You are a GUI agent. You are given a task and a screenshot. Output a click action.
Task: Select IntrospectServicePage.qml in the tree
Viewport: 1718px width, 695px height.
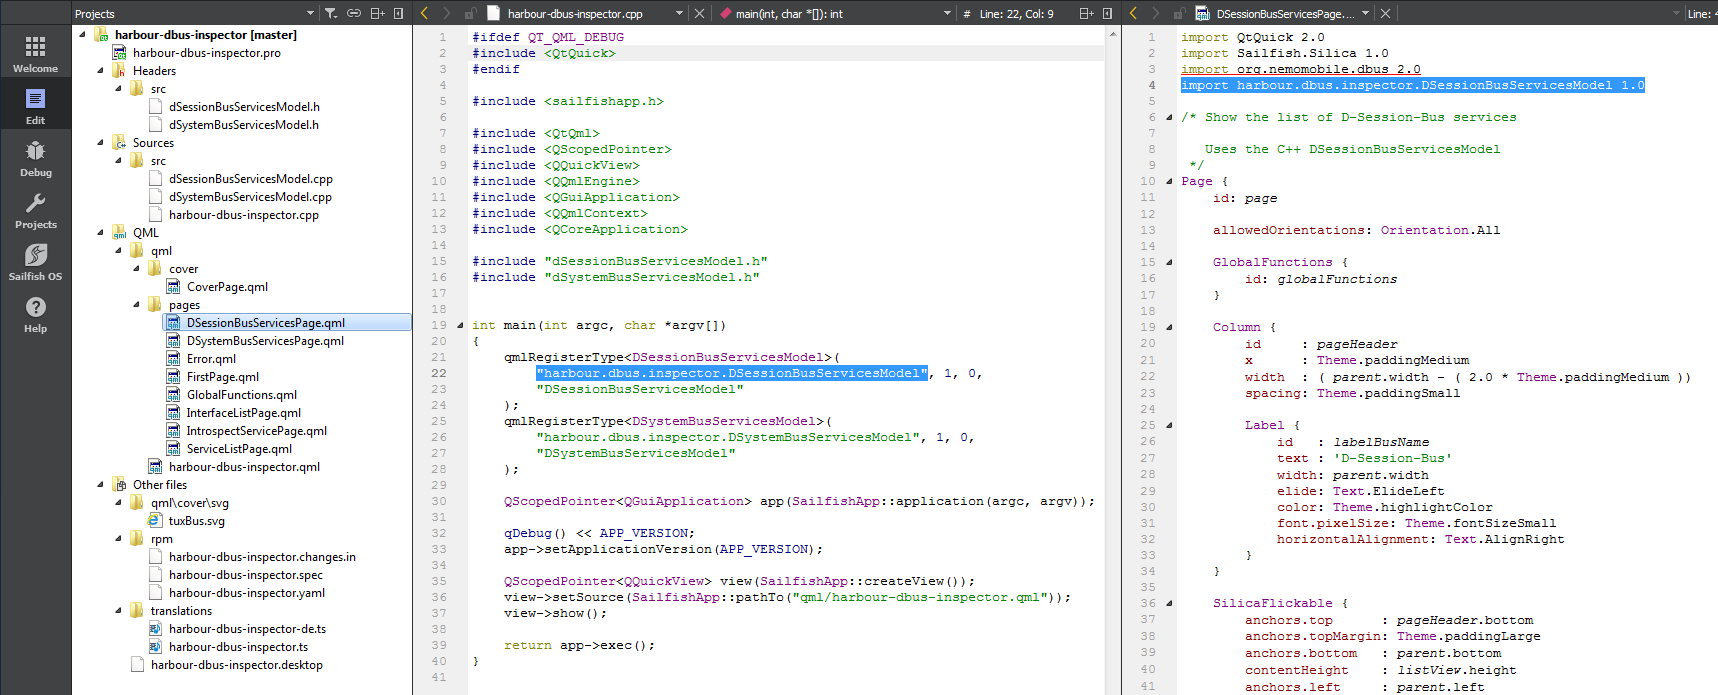point(256,430)
